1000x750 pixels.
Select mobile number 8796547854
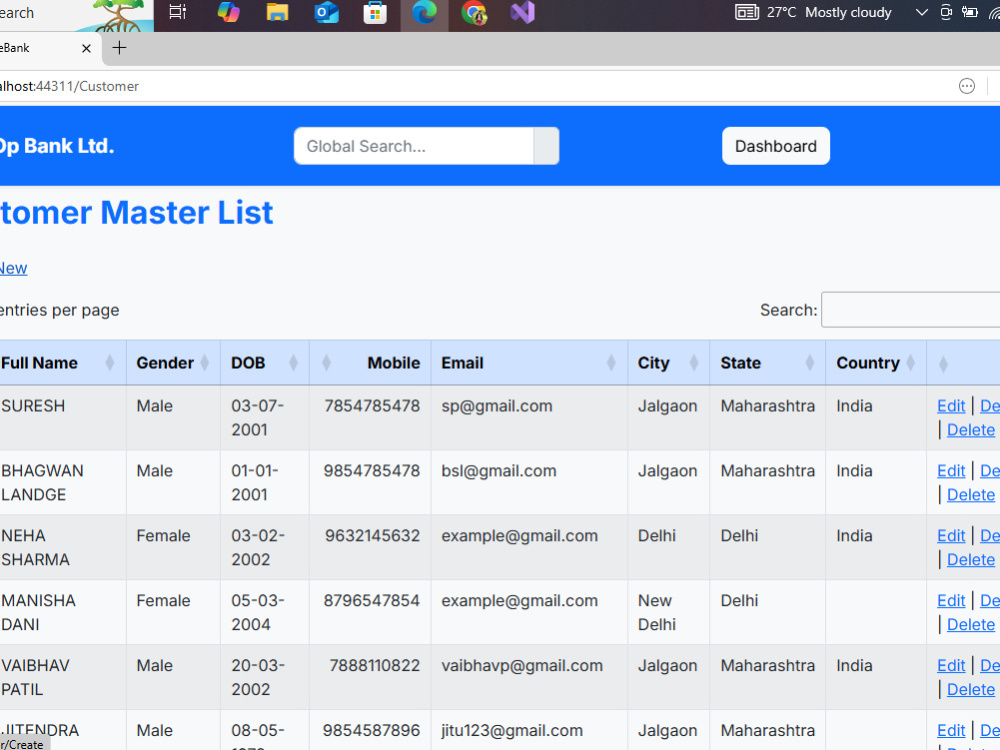(372, 601)
